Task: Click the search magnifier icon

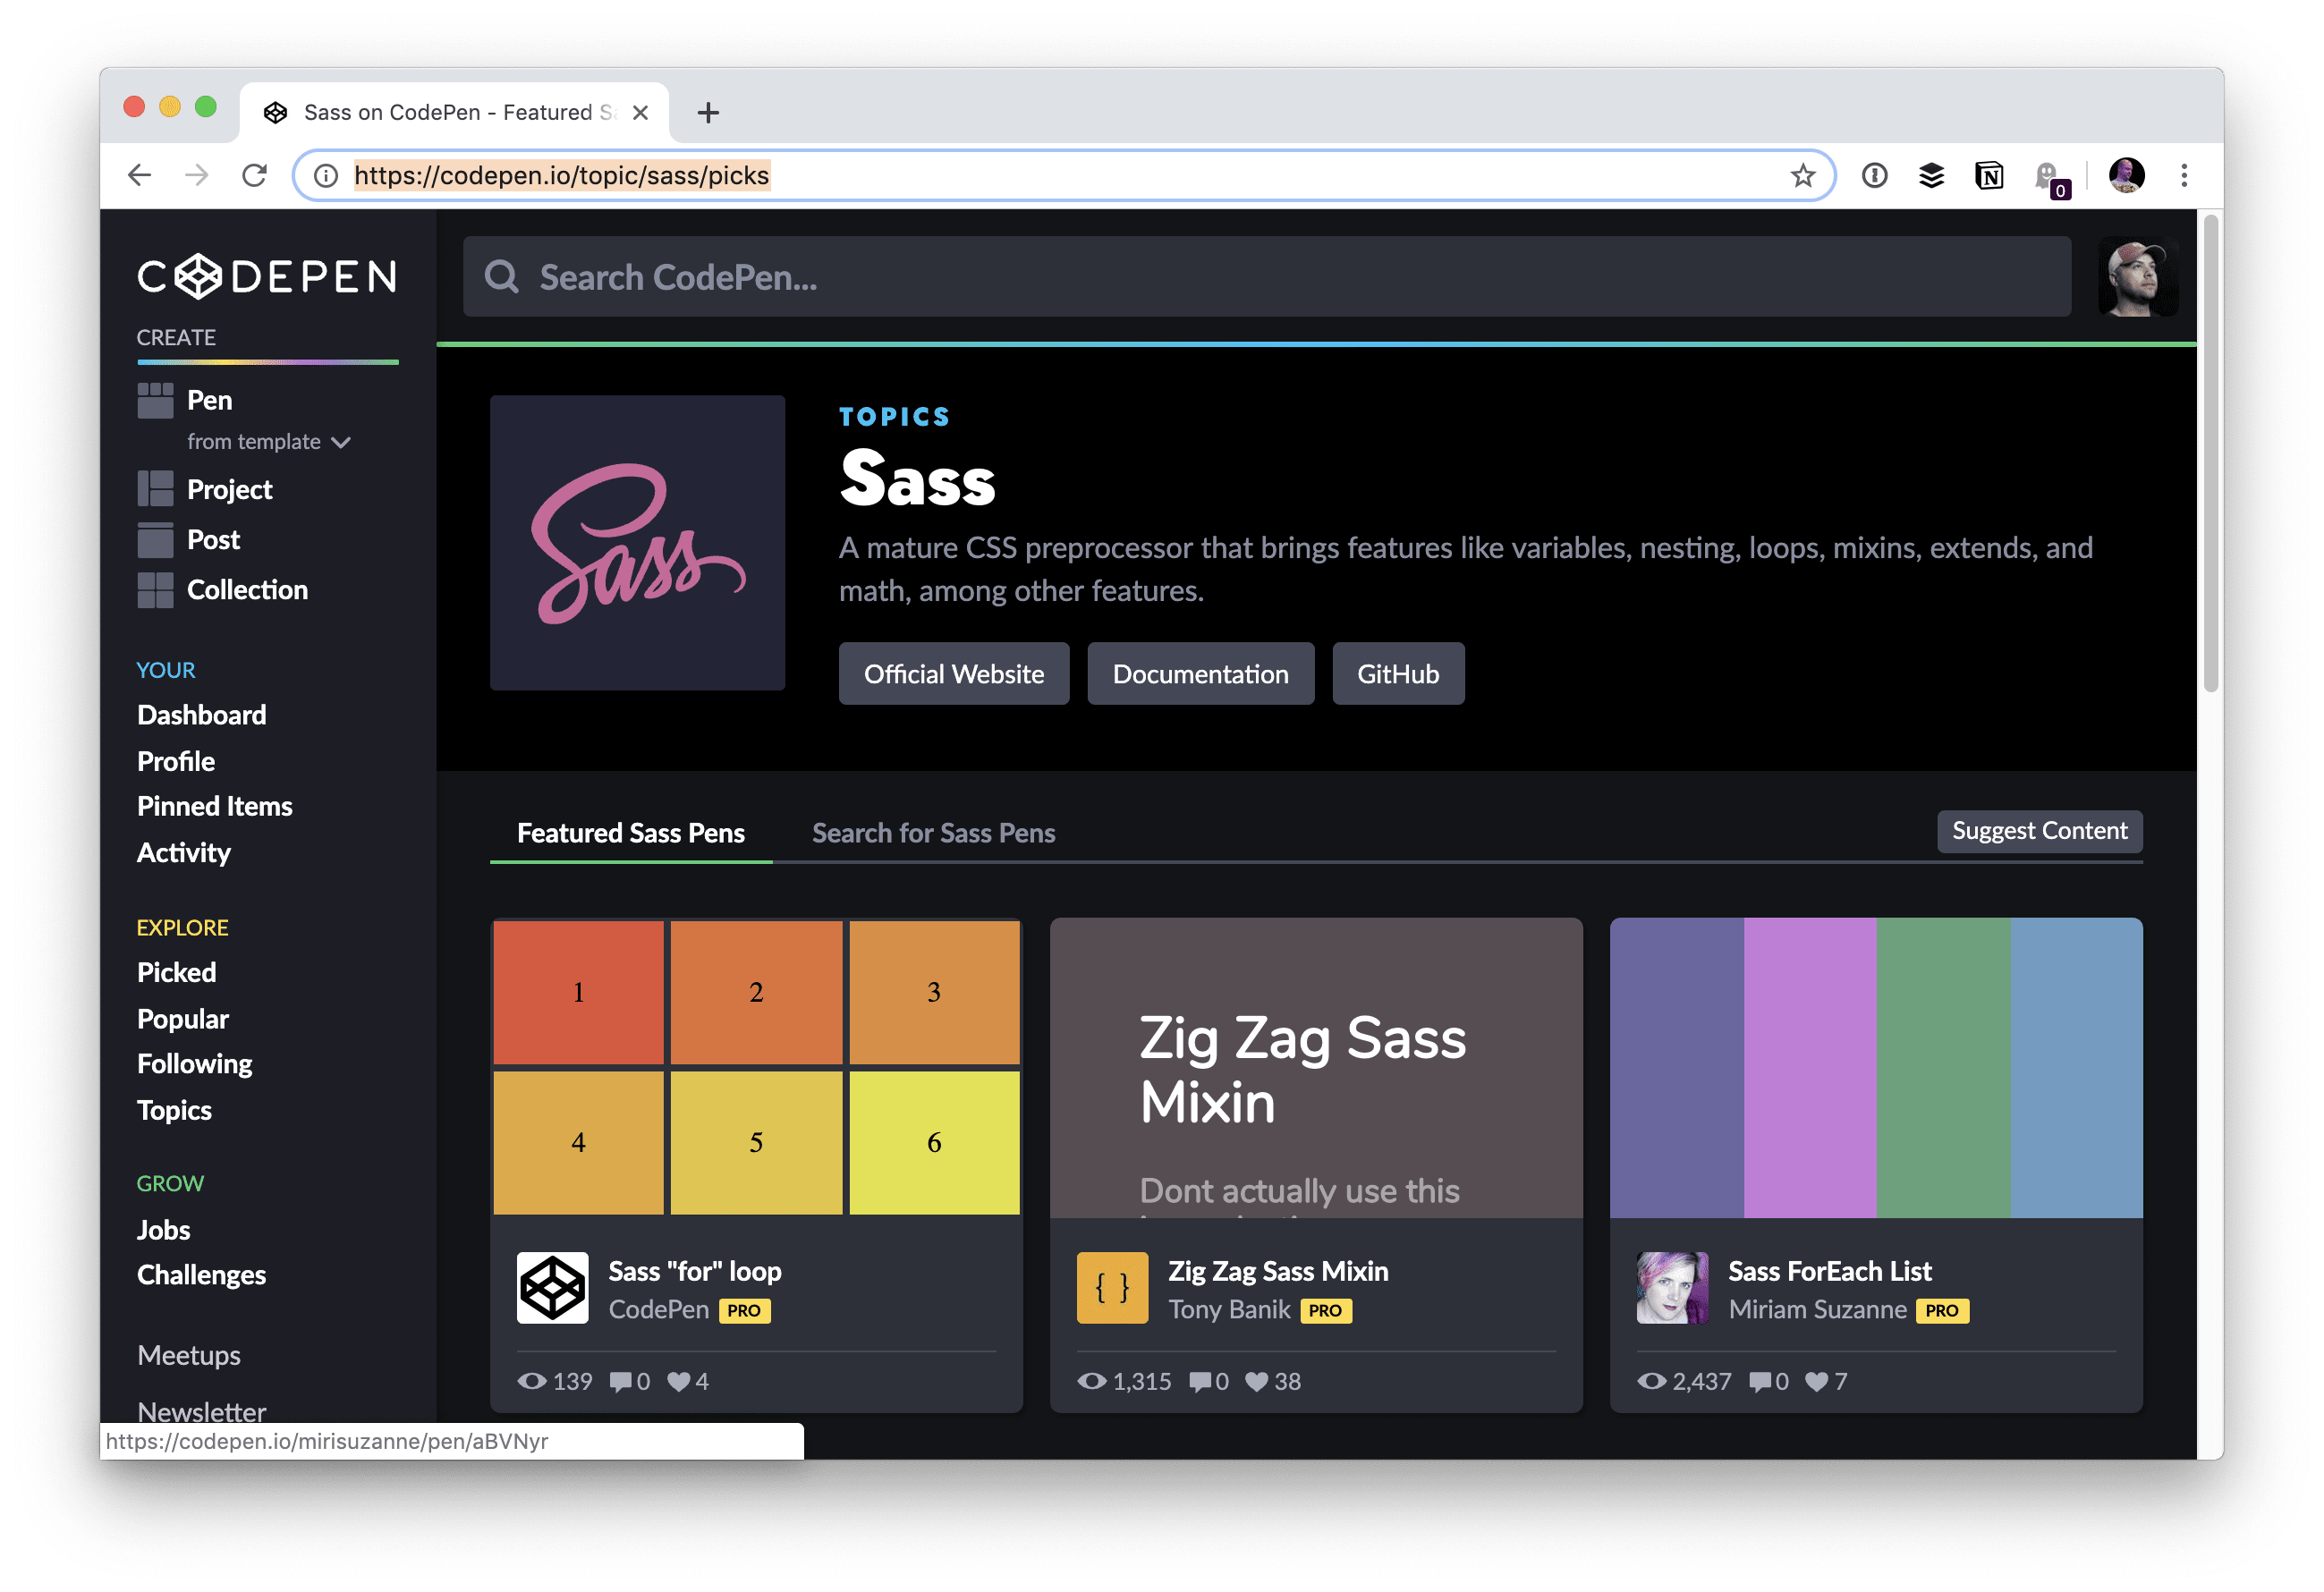Action: point(502,277)
